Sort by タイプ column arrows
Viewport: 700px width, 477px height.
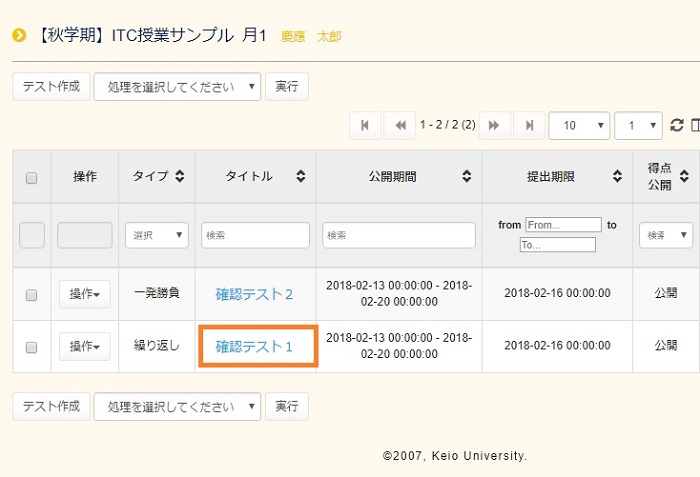tap(180, 177)
